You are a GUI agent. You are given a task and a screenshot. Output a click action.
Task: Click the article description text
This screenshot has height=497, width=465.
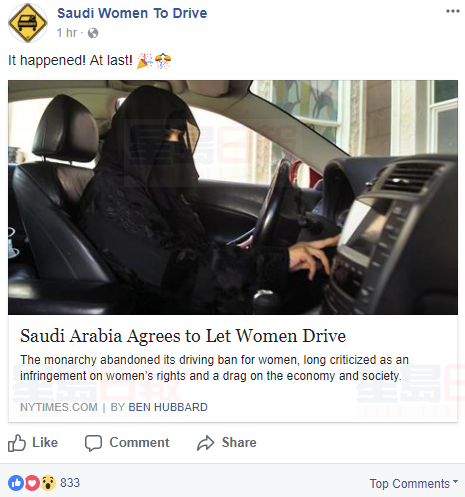[214, 368]
